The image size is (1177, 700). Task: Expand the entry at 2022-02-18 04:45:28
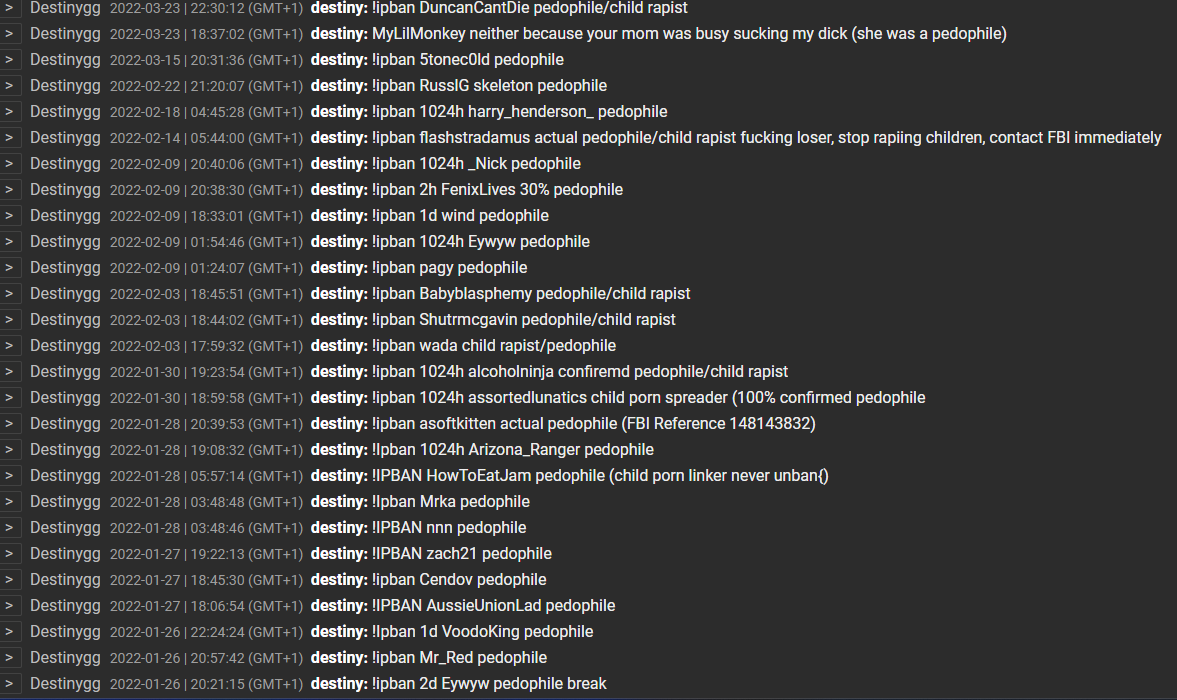[10, 111]
